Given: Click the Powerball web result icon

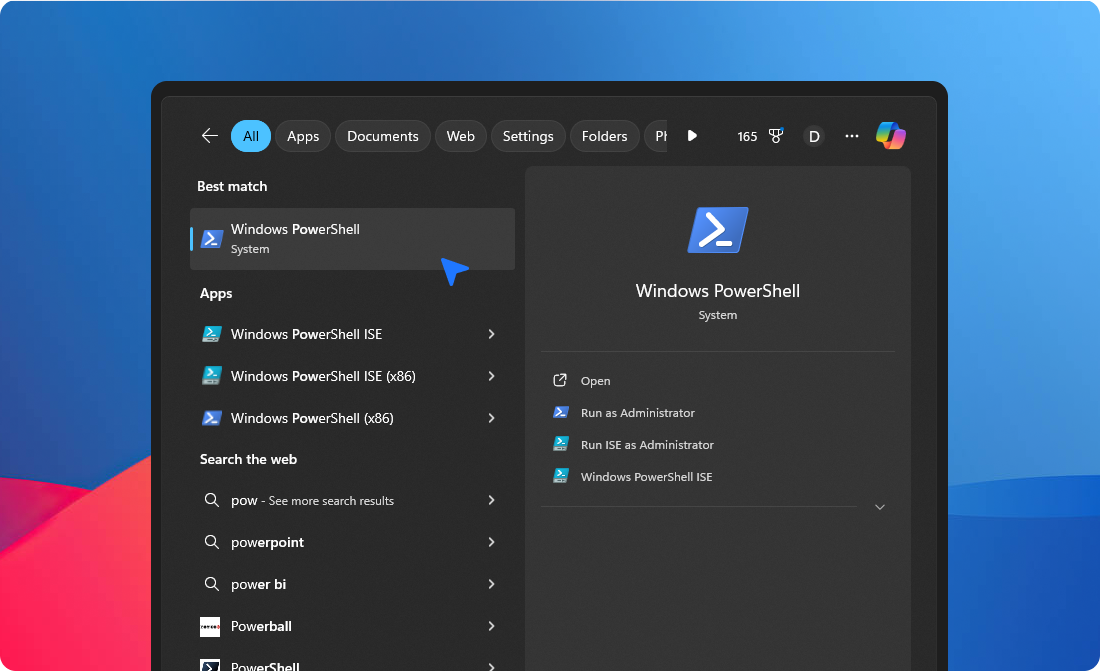Looking at the screenshot, I should (x=210, y=626).
